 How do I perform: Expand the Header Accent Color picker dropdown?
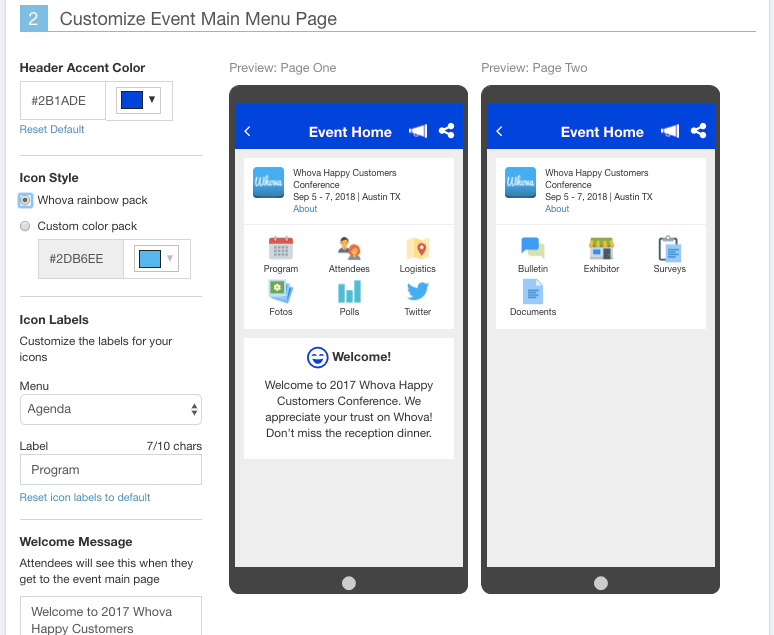pyautogui.click(x=138, y=100)
